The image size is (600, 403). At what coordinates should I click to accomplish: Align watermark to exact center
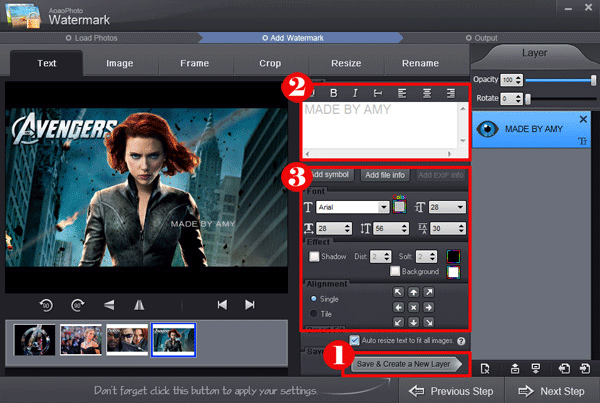coord(414,307)
